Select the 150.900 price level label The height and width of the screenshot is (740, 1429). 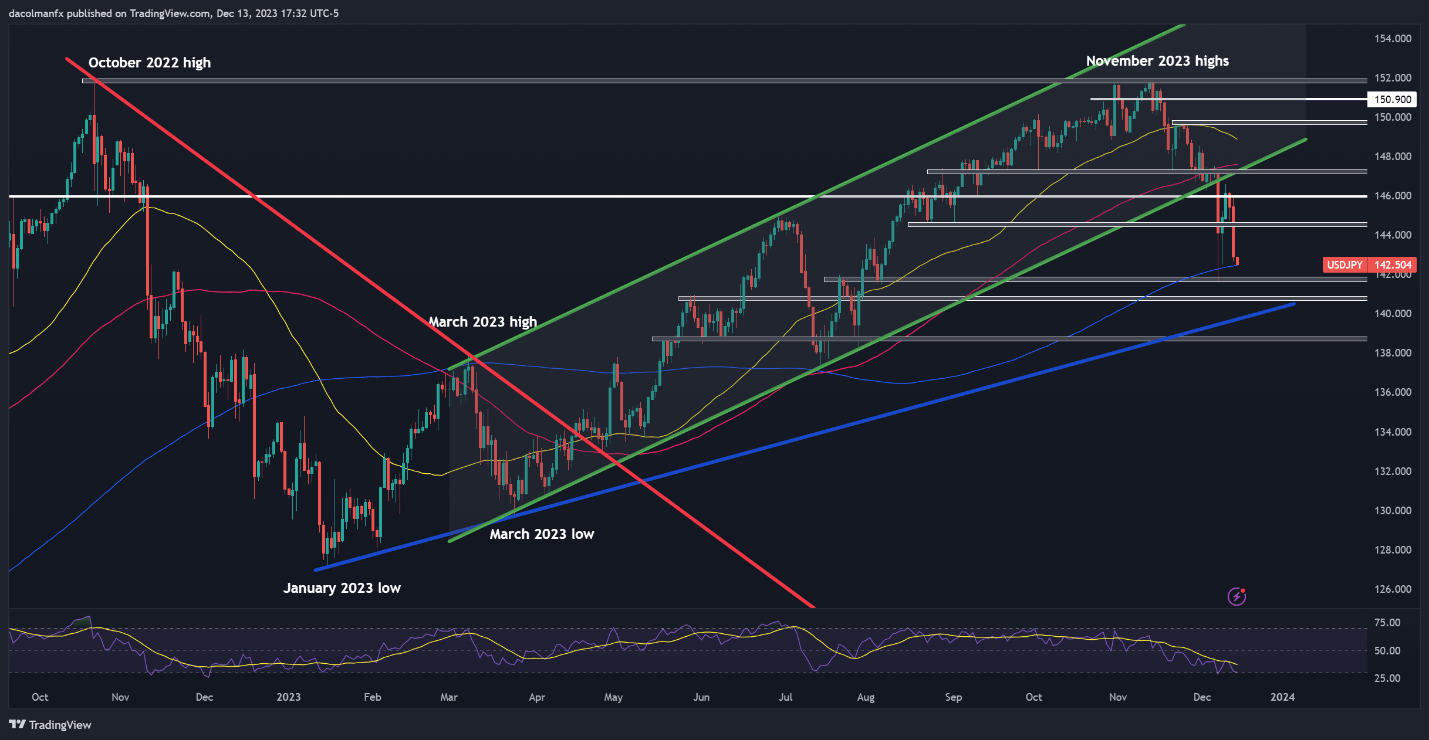click(1393, 100)
